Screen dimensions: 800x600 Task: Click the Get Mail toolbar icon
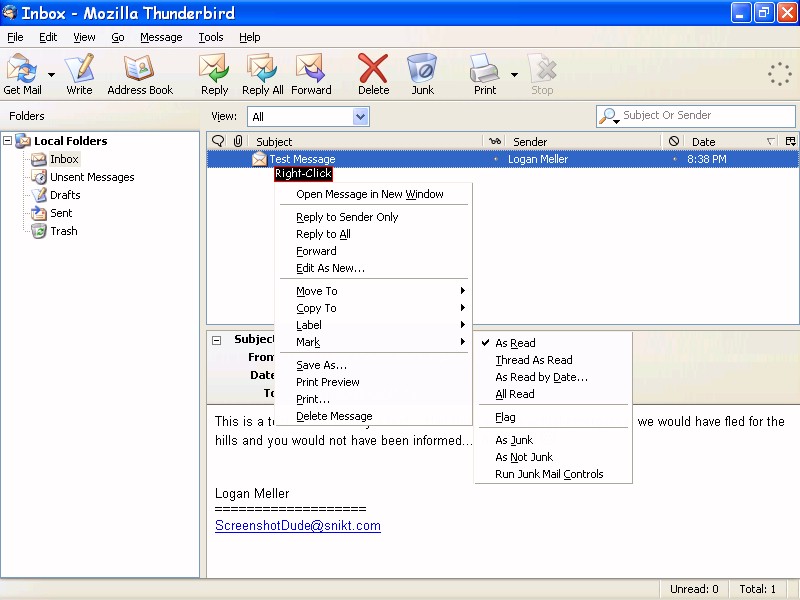click(x=22, y=68)
